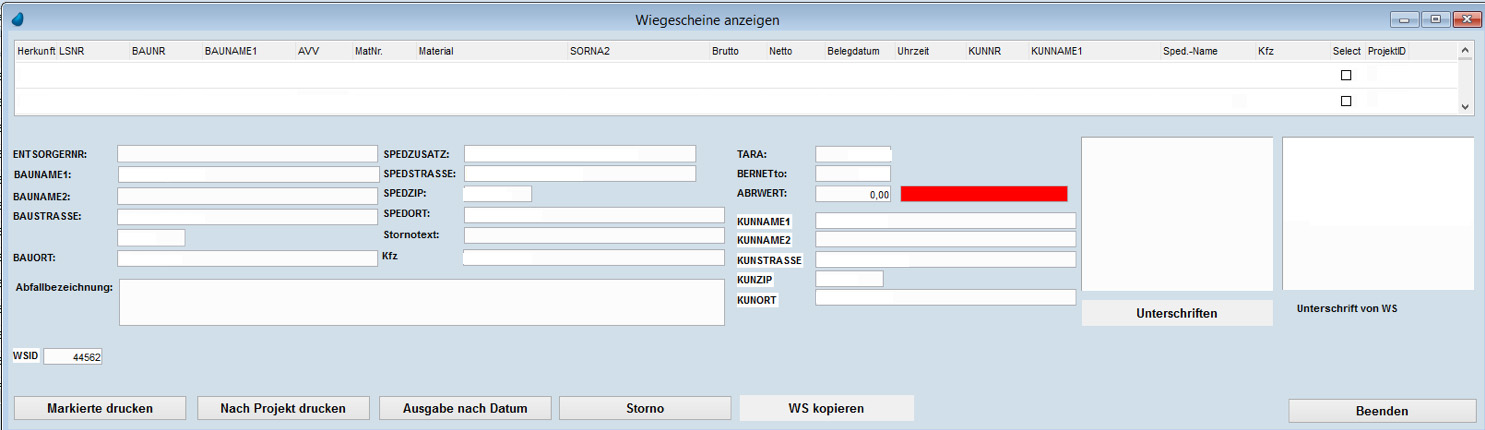Click Nach Projekt drucken
Viewport: 1485px width, 430px height.
(x=283, y=408)
